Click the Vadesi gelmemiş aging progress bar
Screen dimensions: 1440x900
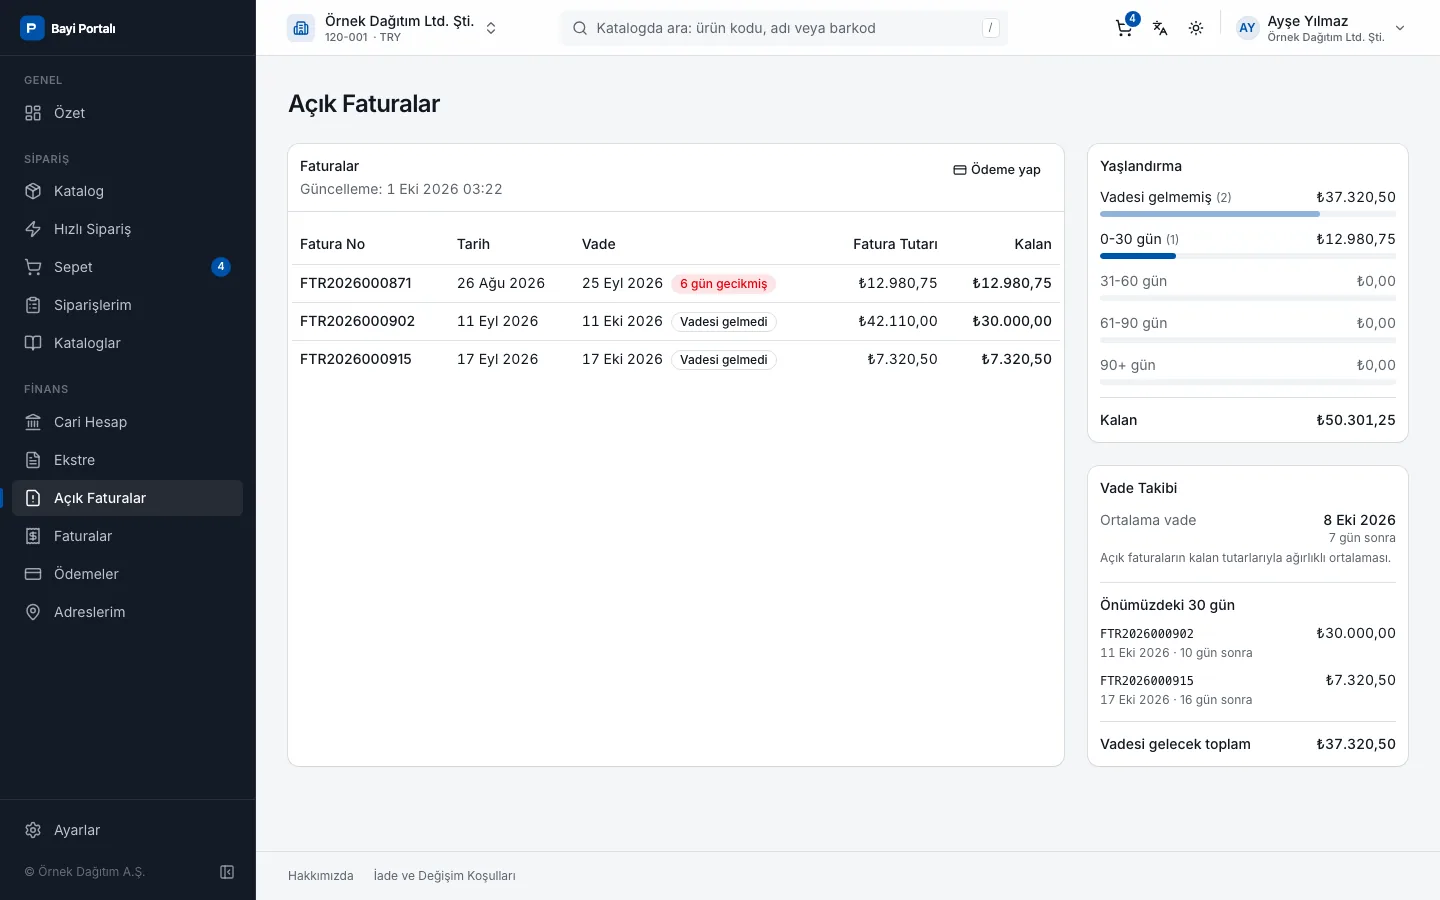click(1248, 214)
